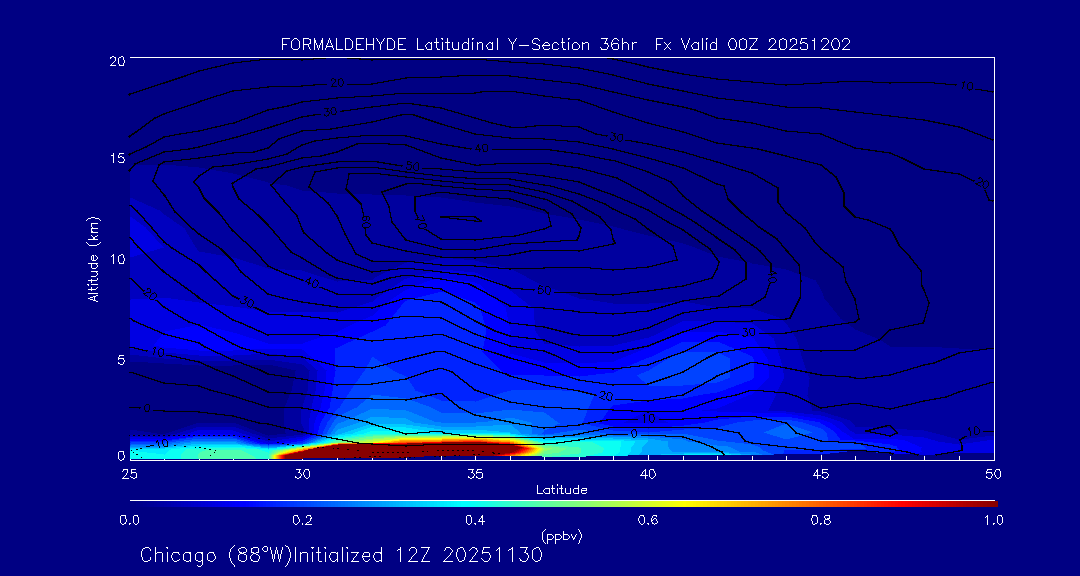This screenshot has height=576, width=1080.
Task: Click the red end of the color scale bar
Action: [x=985, y=502]
